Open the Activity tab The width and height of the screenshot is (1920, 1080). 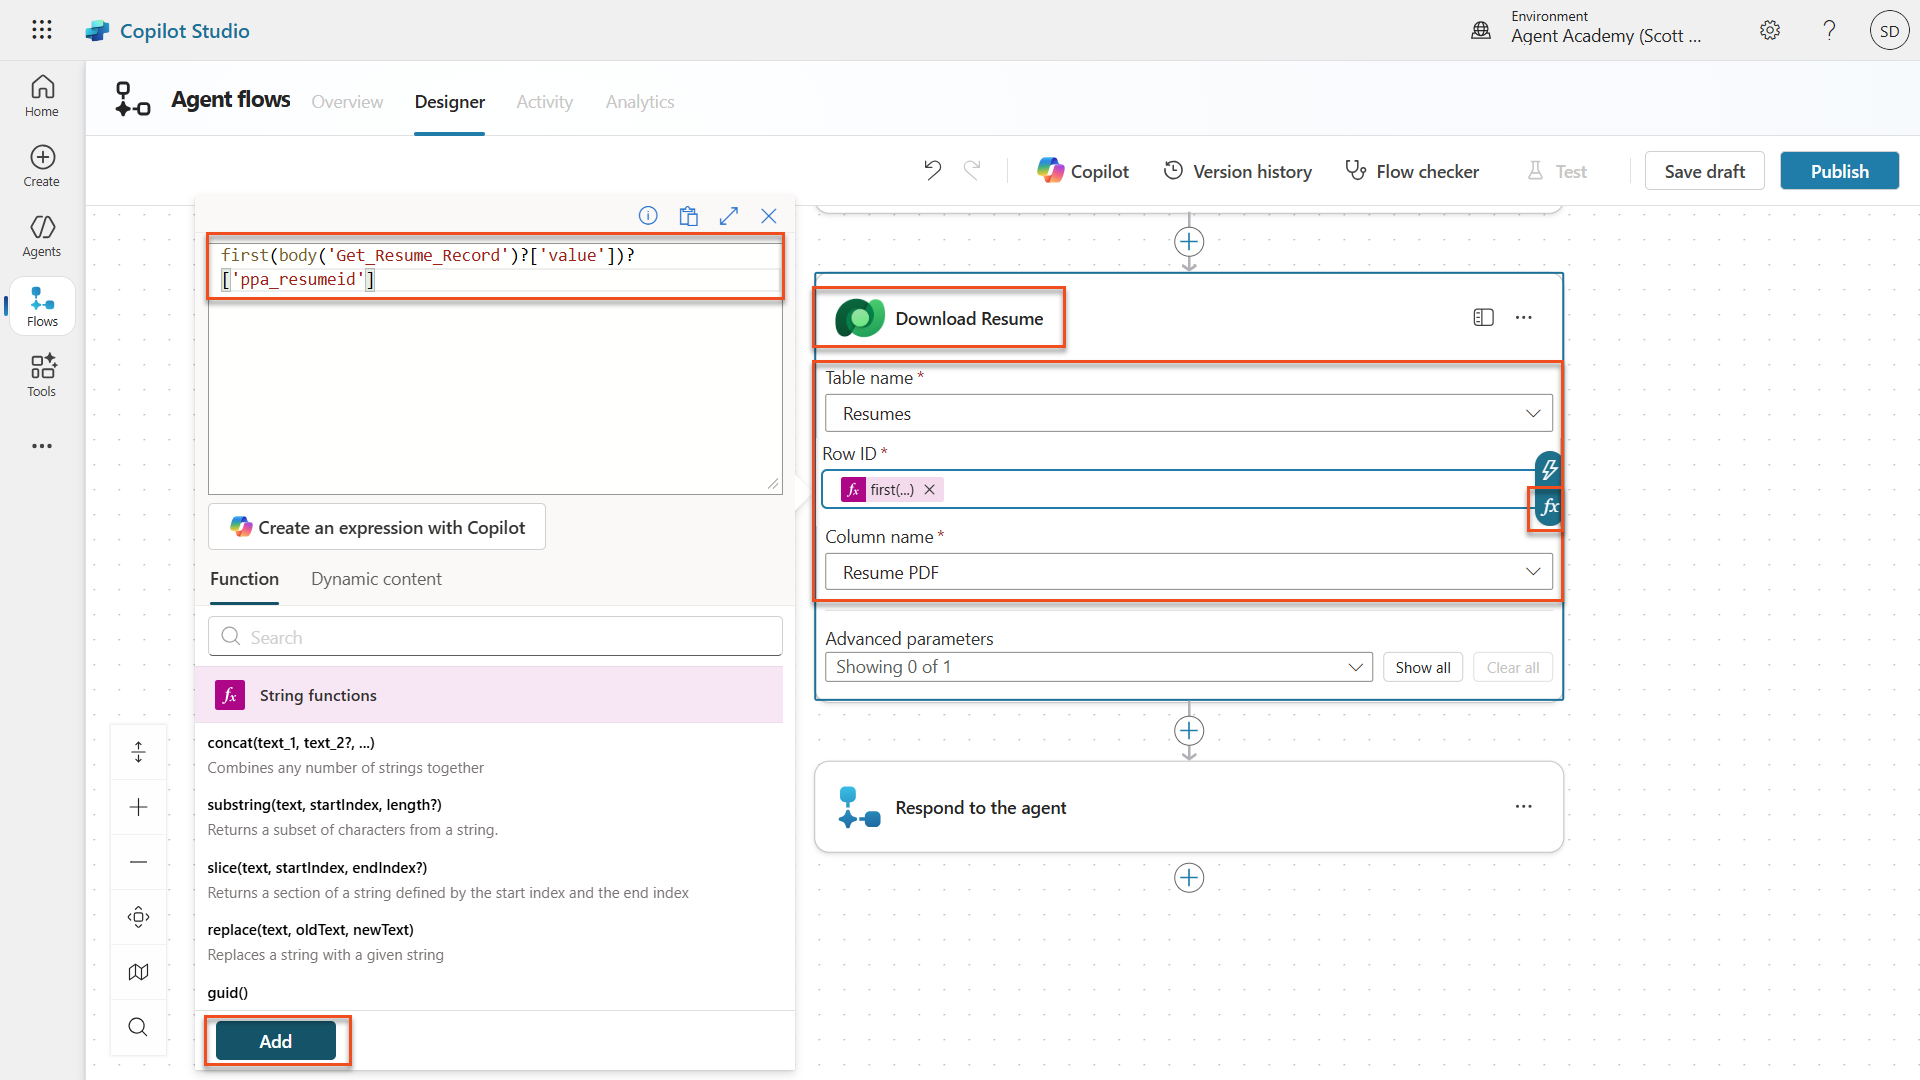coord(544,102)
